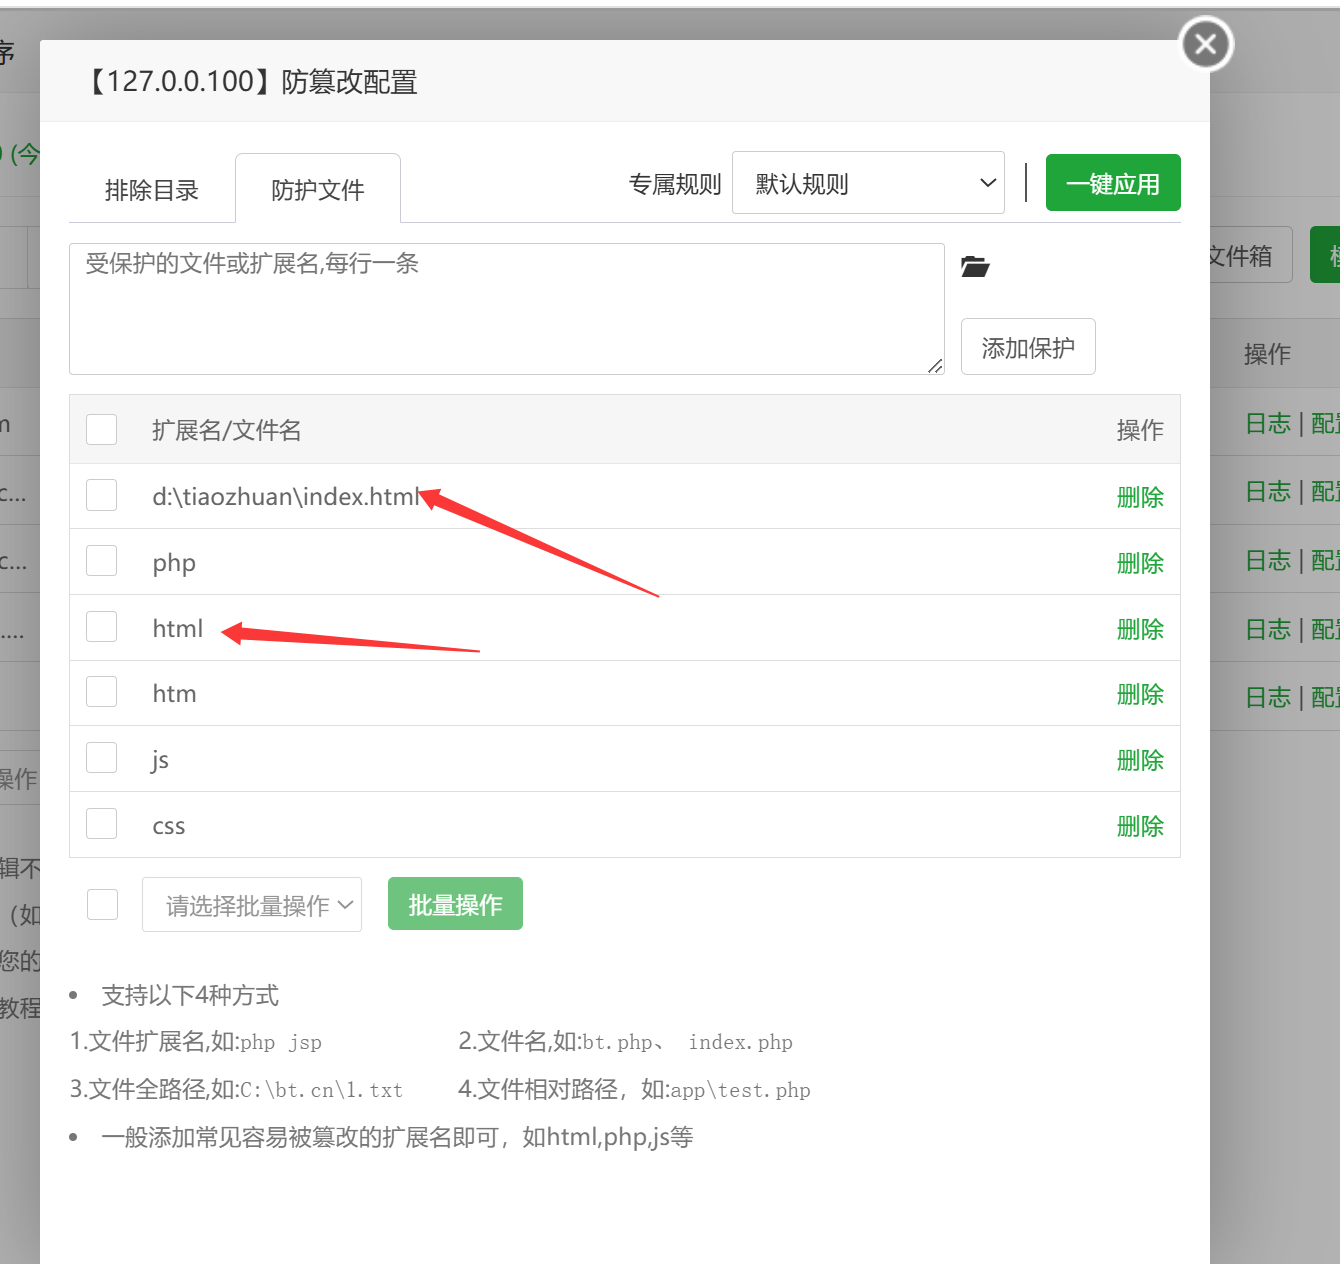This screenshot has height=1264, width=1340.
Task: Delete the js entry
Action: click(x=1140, y=760)
